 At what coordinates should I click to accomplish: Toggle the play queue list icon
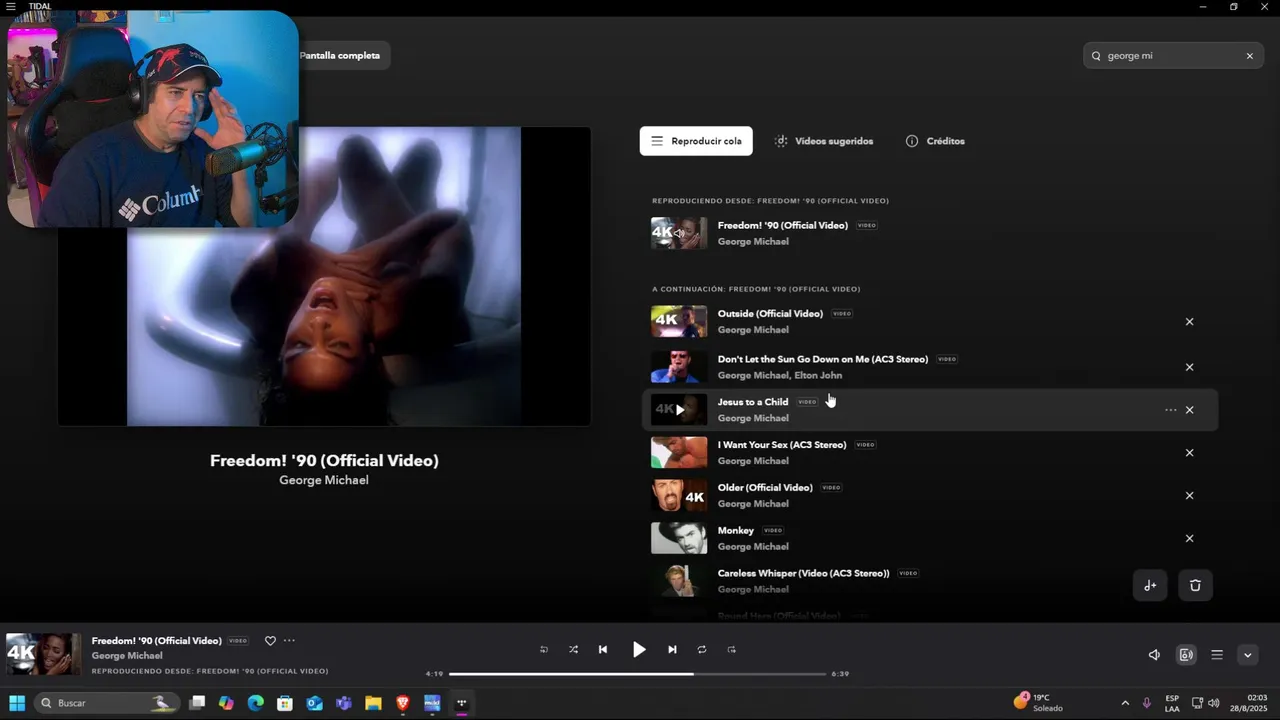tap(1217, 655)
